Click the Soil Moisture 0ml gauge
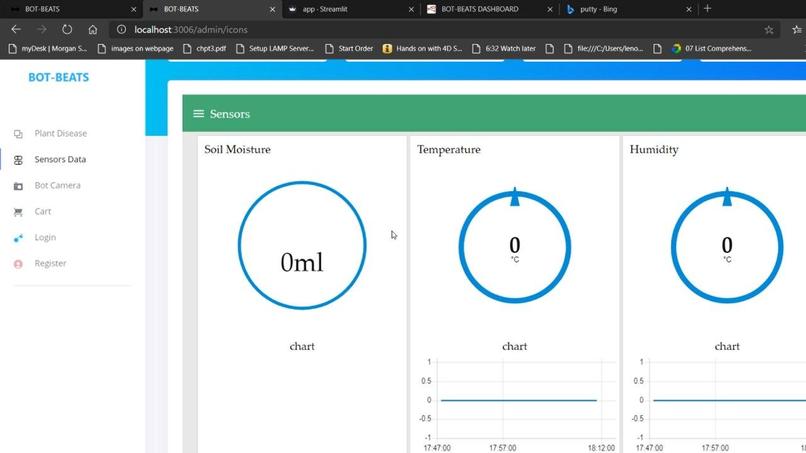 pos(302,245)
